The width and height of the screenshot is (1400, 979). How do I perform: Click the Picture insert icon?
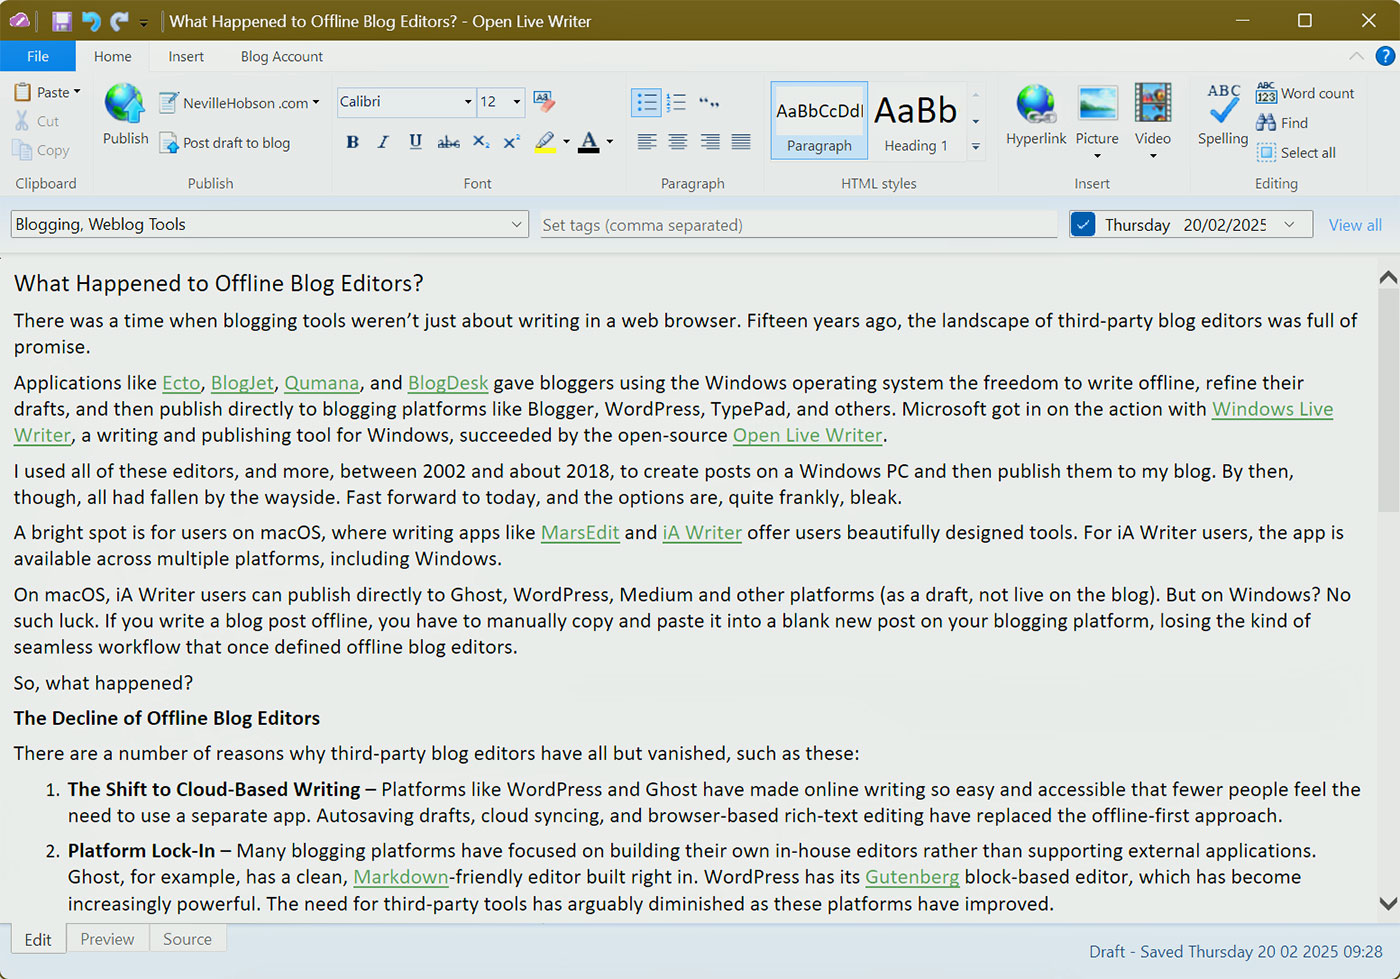coord(1097,105)
